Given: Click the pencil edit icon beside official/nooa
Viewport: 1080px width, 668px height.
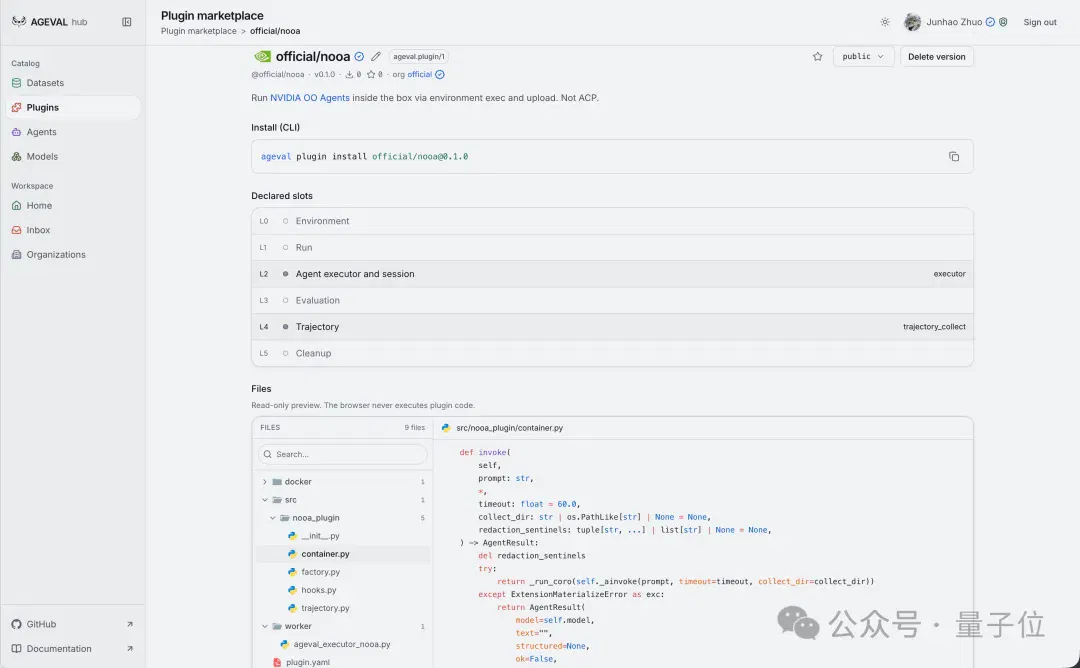Looking at the screenshot, I should pyautogui.click(x=376, y=56).
